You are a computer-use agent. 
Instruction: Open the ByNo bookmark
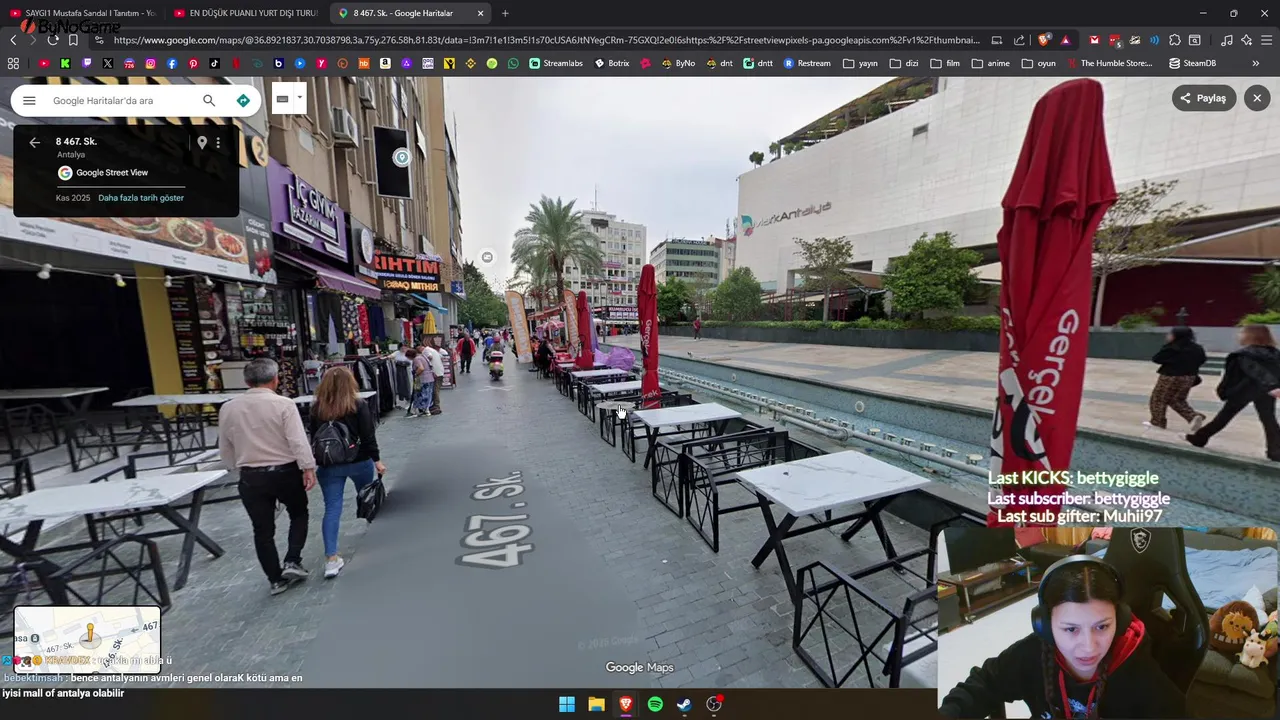pos(678,63)
